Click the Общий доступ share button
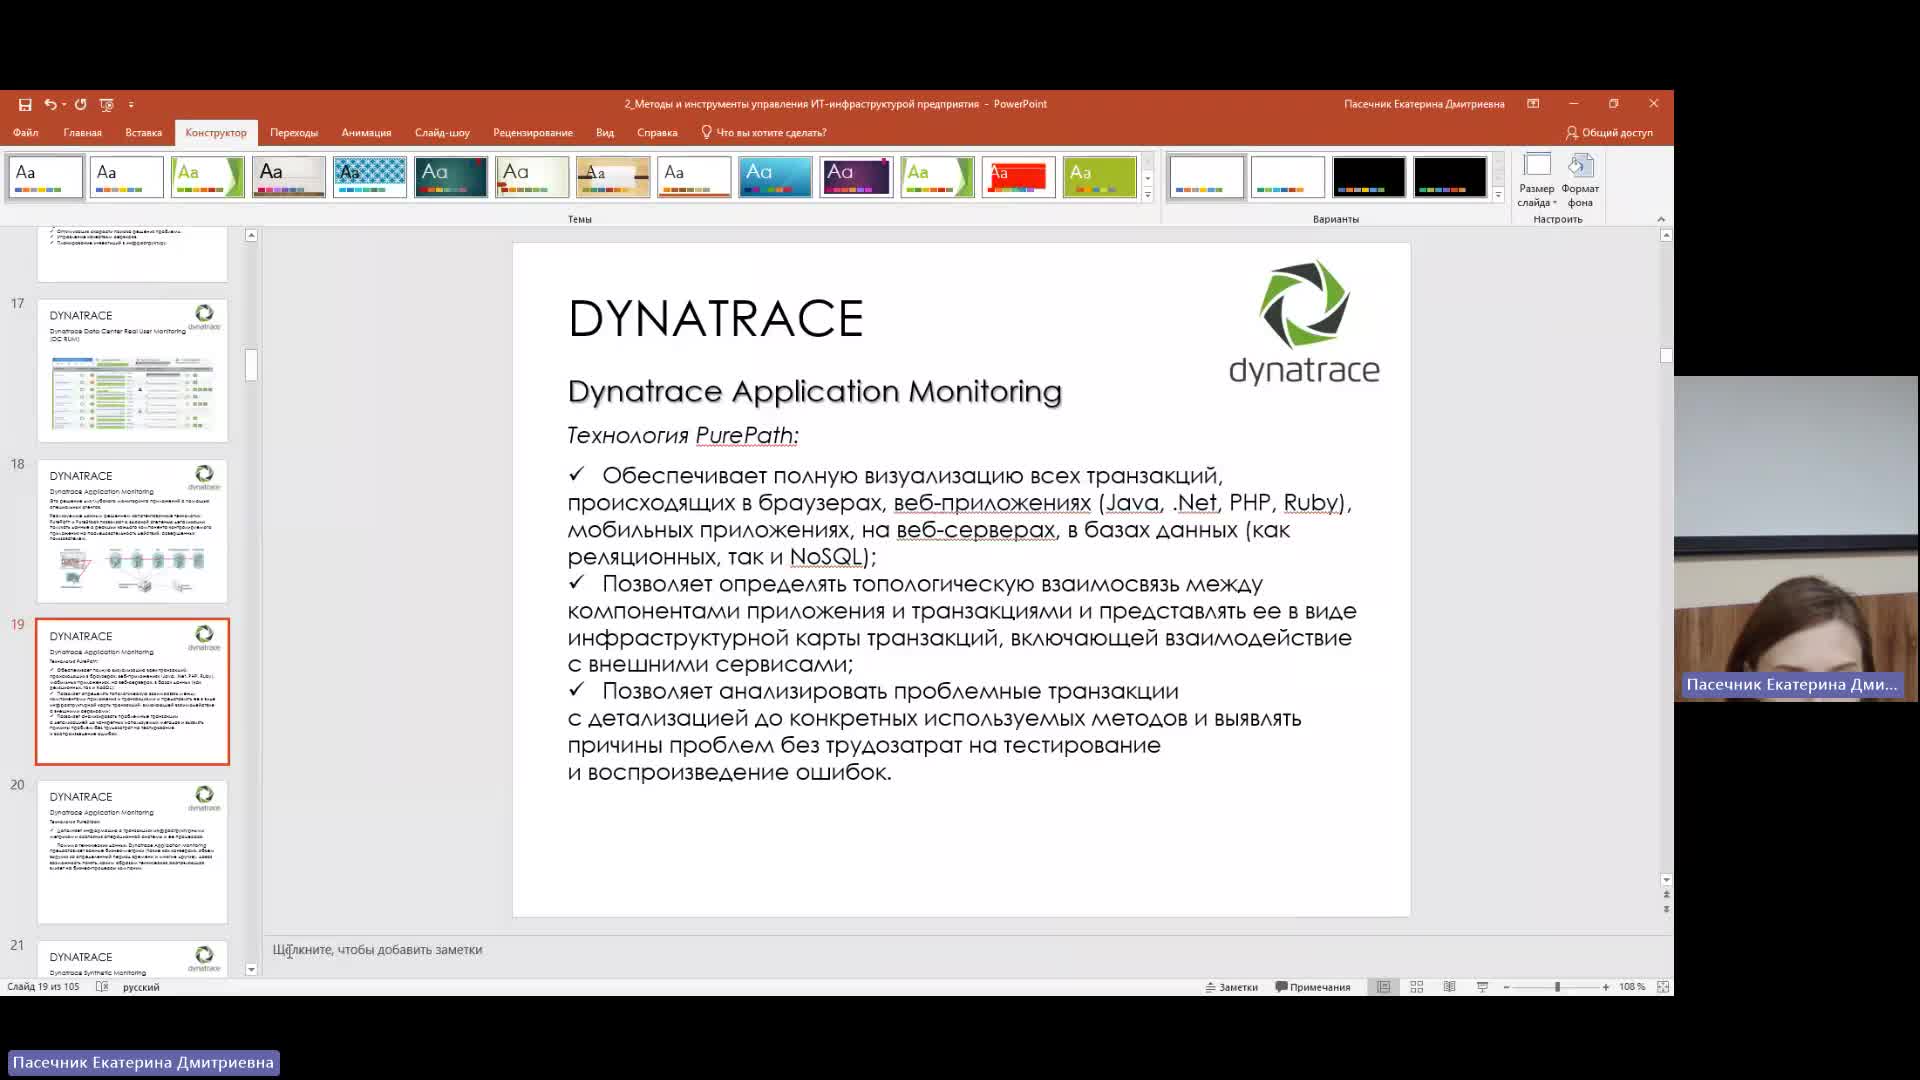The image size is (1920, 1080). point(1609,132)
